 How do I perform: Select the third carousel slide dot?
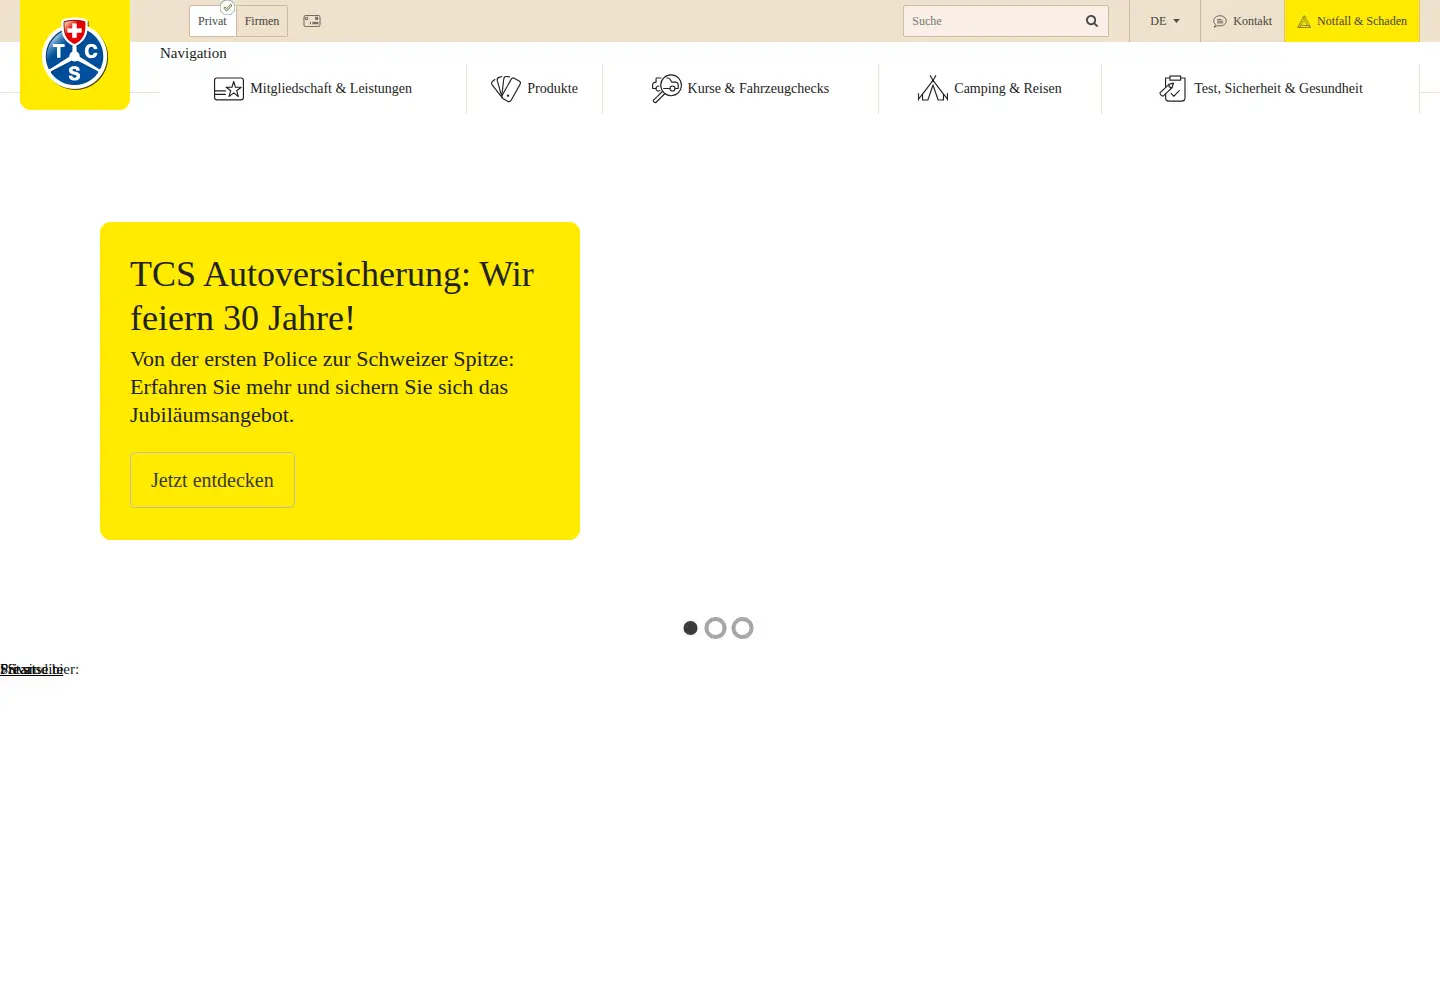click(742, 628)
